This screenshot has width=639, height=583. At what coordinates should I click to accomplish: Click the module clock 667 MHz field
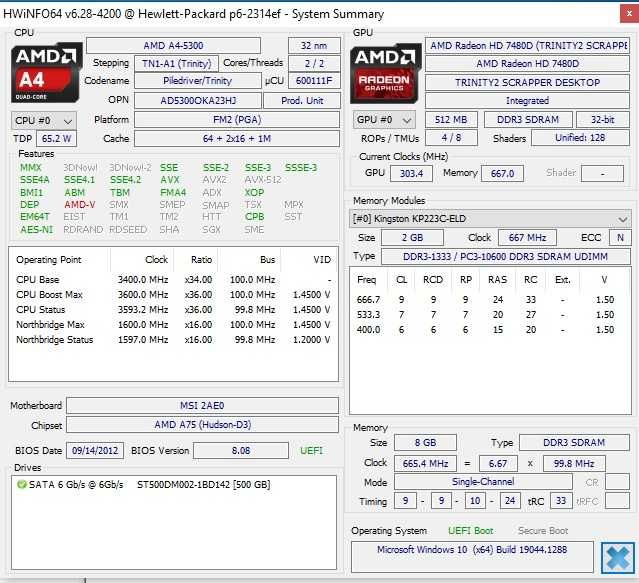527,238
